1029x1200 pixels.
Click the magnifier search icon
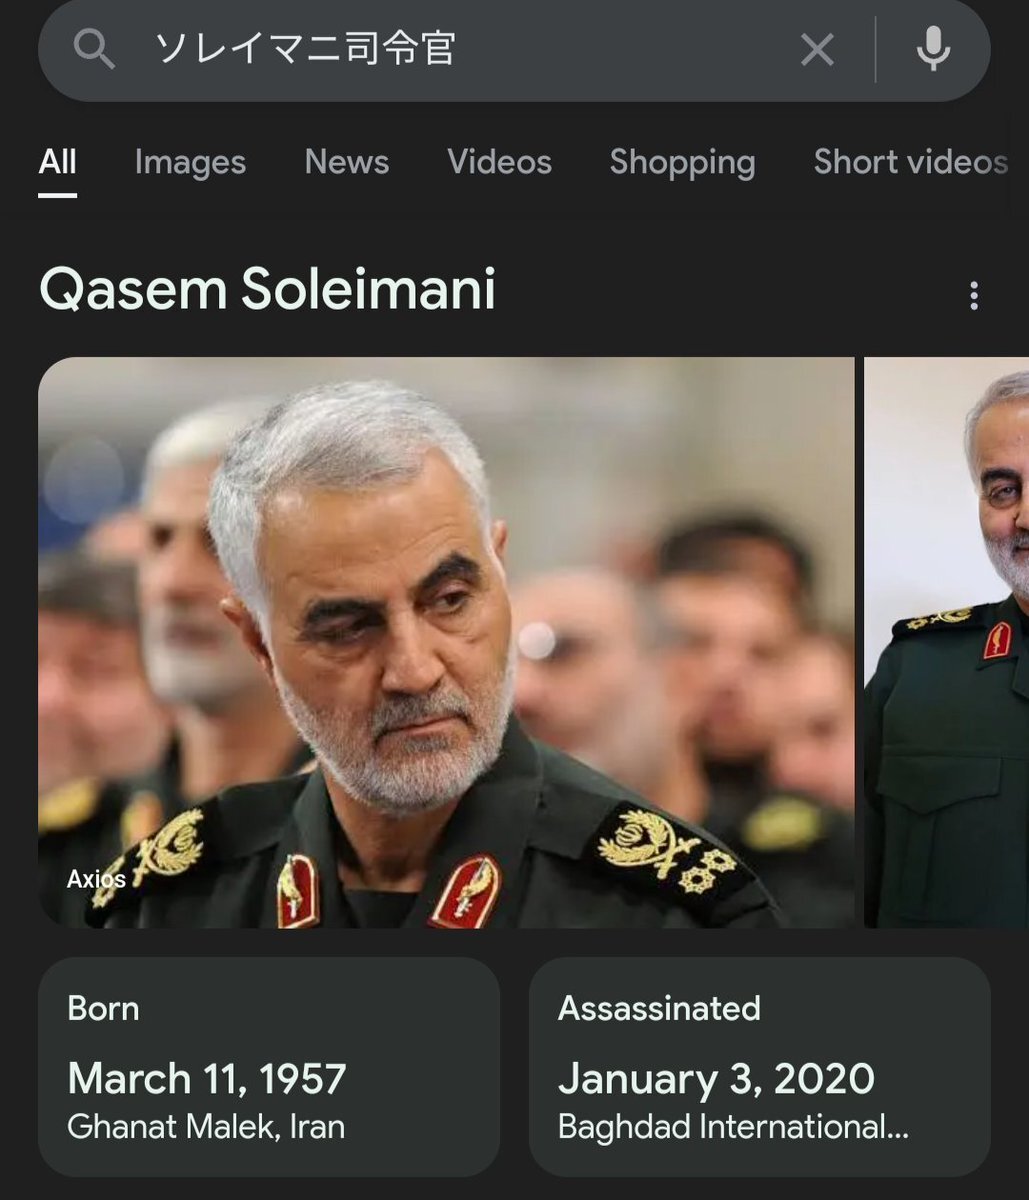coord(94,48)
